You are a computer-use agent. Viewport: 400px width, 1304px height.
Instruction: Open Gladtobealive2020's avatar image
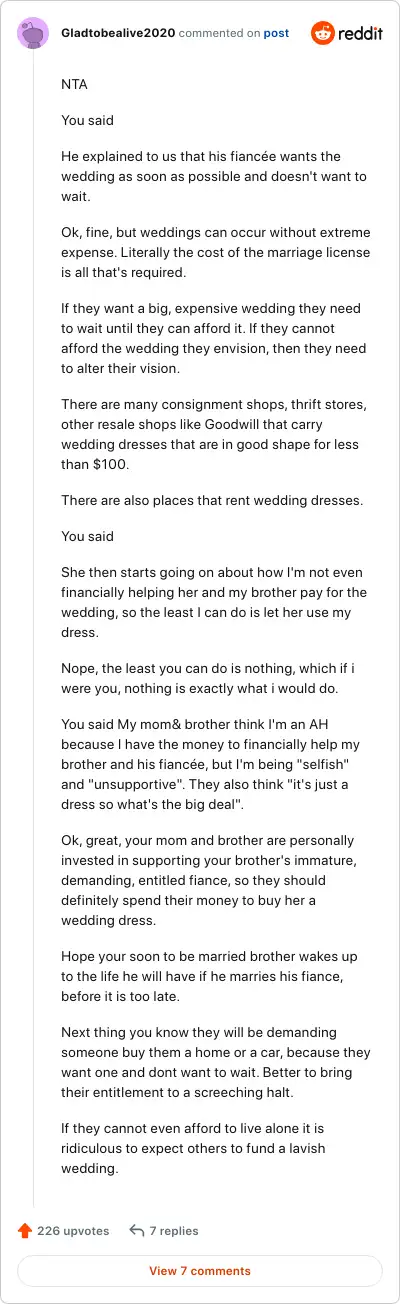point(33,33)
